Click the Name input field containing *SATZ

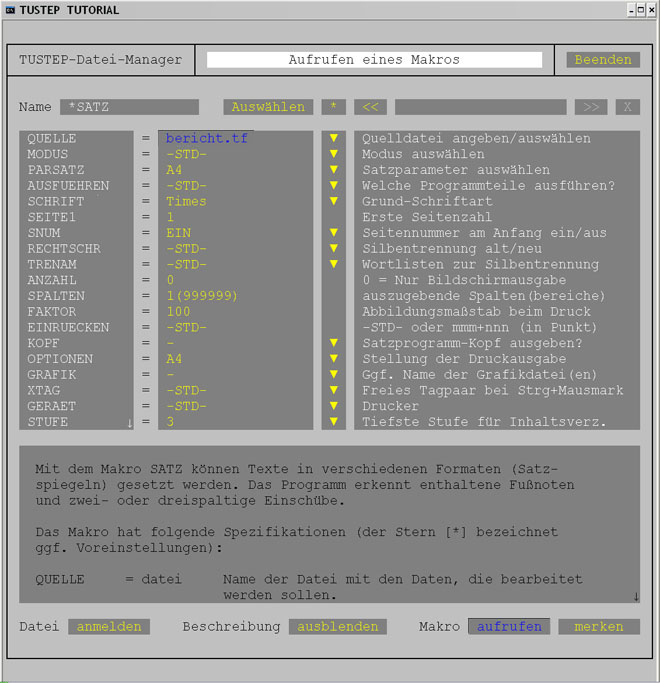tap(129, 107)
